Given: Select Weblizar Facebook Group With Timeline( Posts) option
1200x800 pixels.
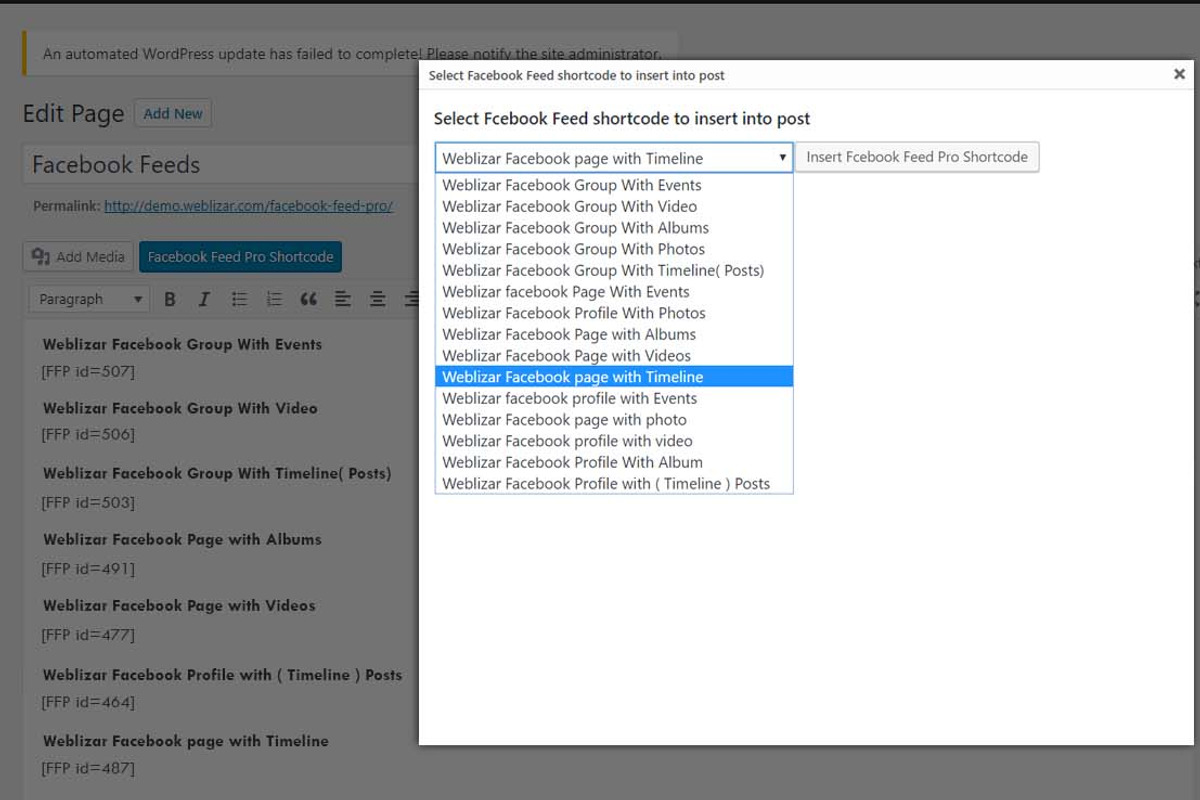Looking at the screenshot, I should coord(614,270).
